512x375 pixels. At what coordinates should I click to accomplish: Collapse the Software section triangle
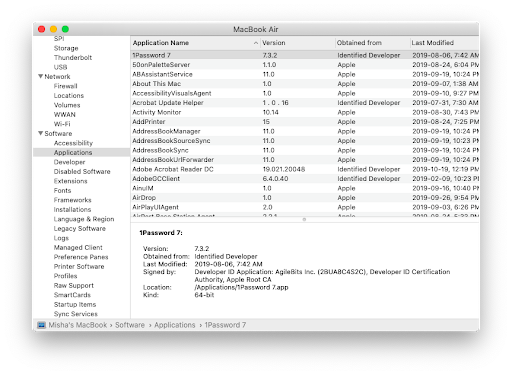pyautogui.click(x=40, y=133)
